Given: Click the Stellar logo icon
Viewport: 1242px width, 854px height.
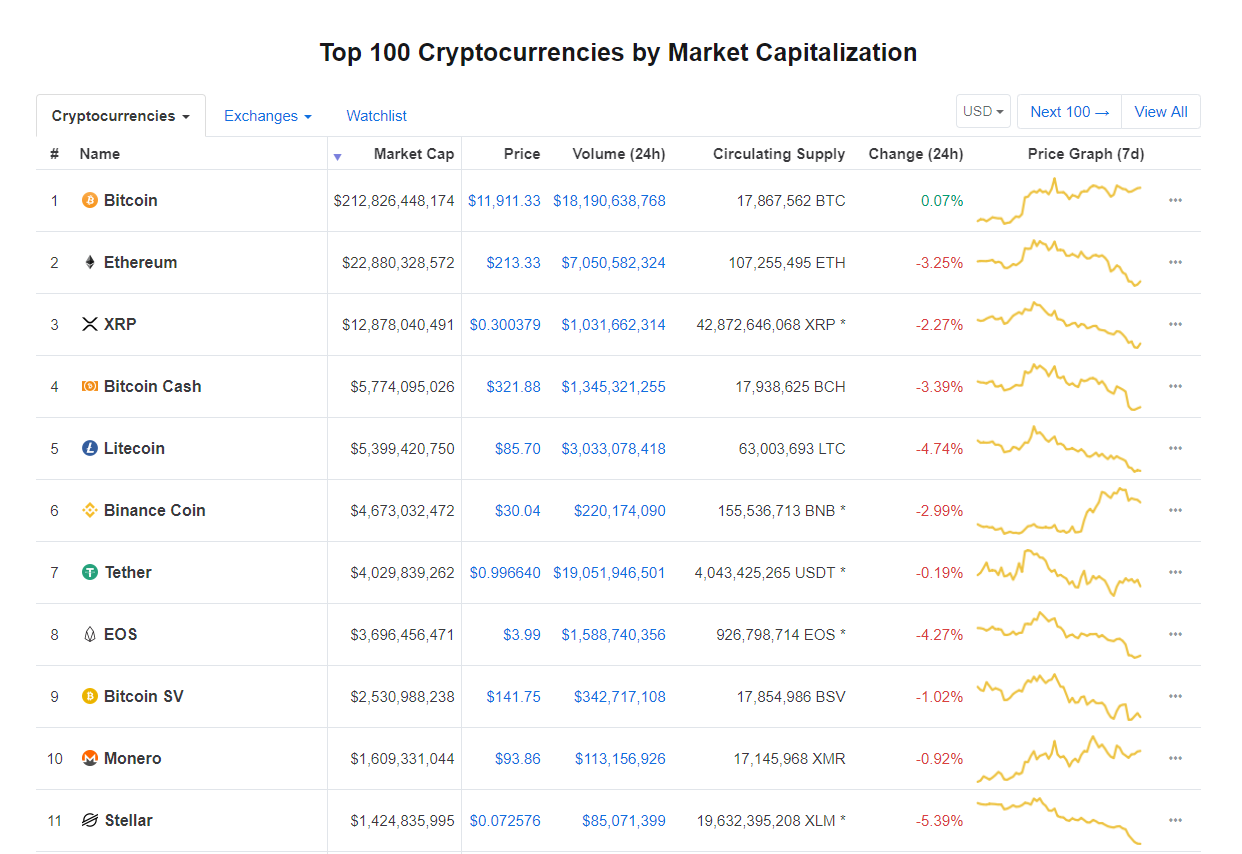Looking at the screenshot, I should [x=89, y=820].
